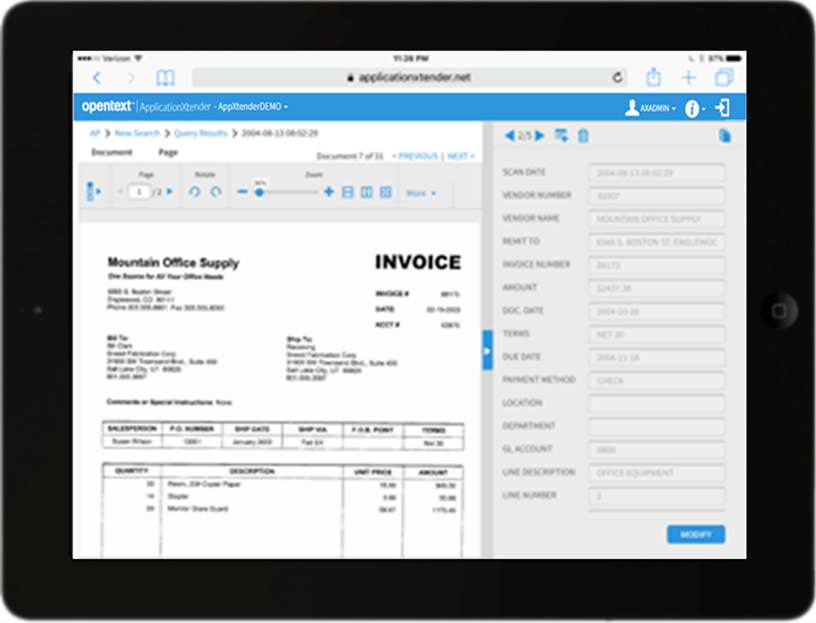Select fit-to-page view icon
Screen dimensions: 816x623
(x=386, y=193)
